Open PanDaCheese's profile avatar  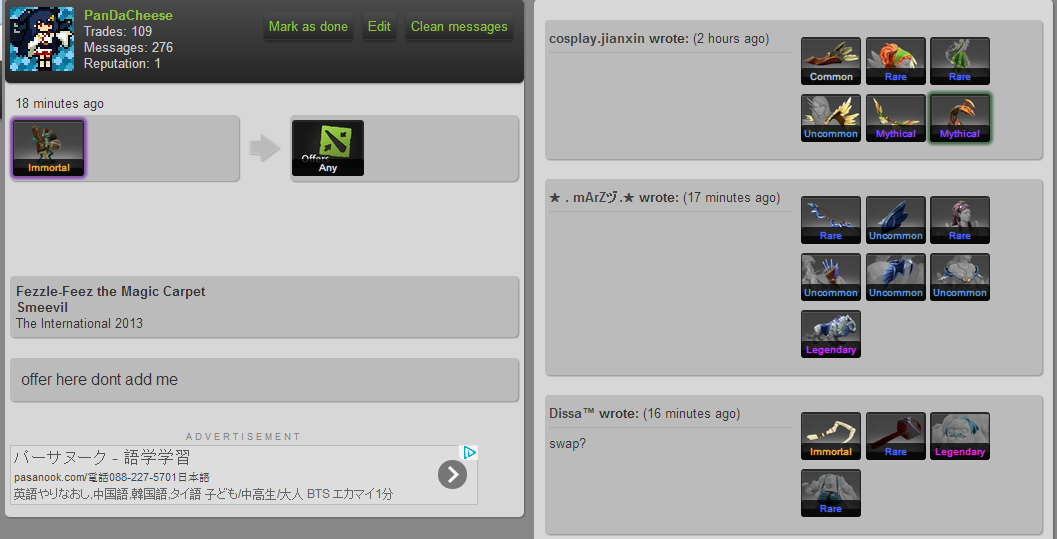click(42, 39)
